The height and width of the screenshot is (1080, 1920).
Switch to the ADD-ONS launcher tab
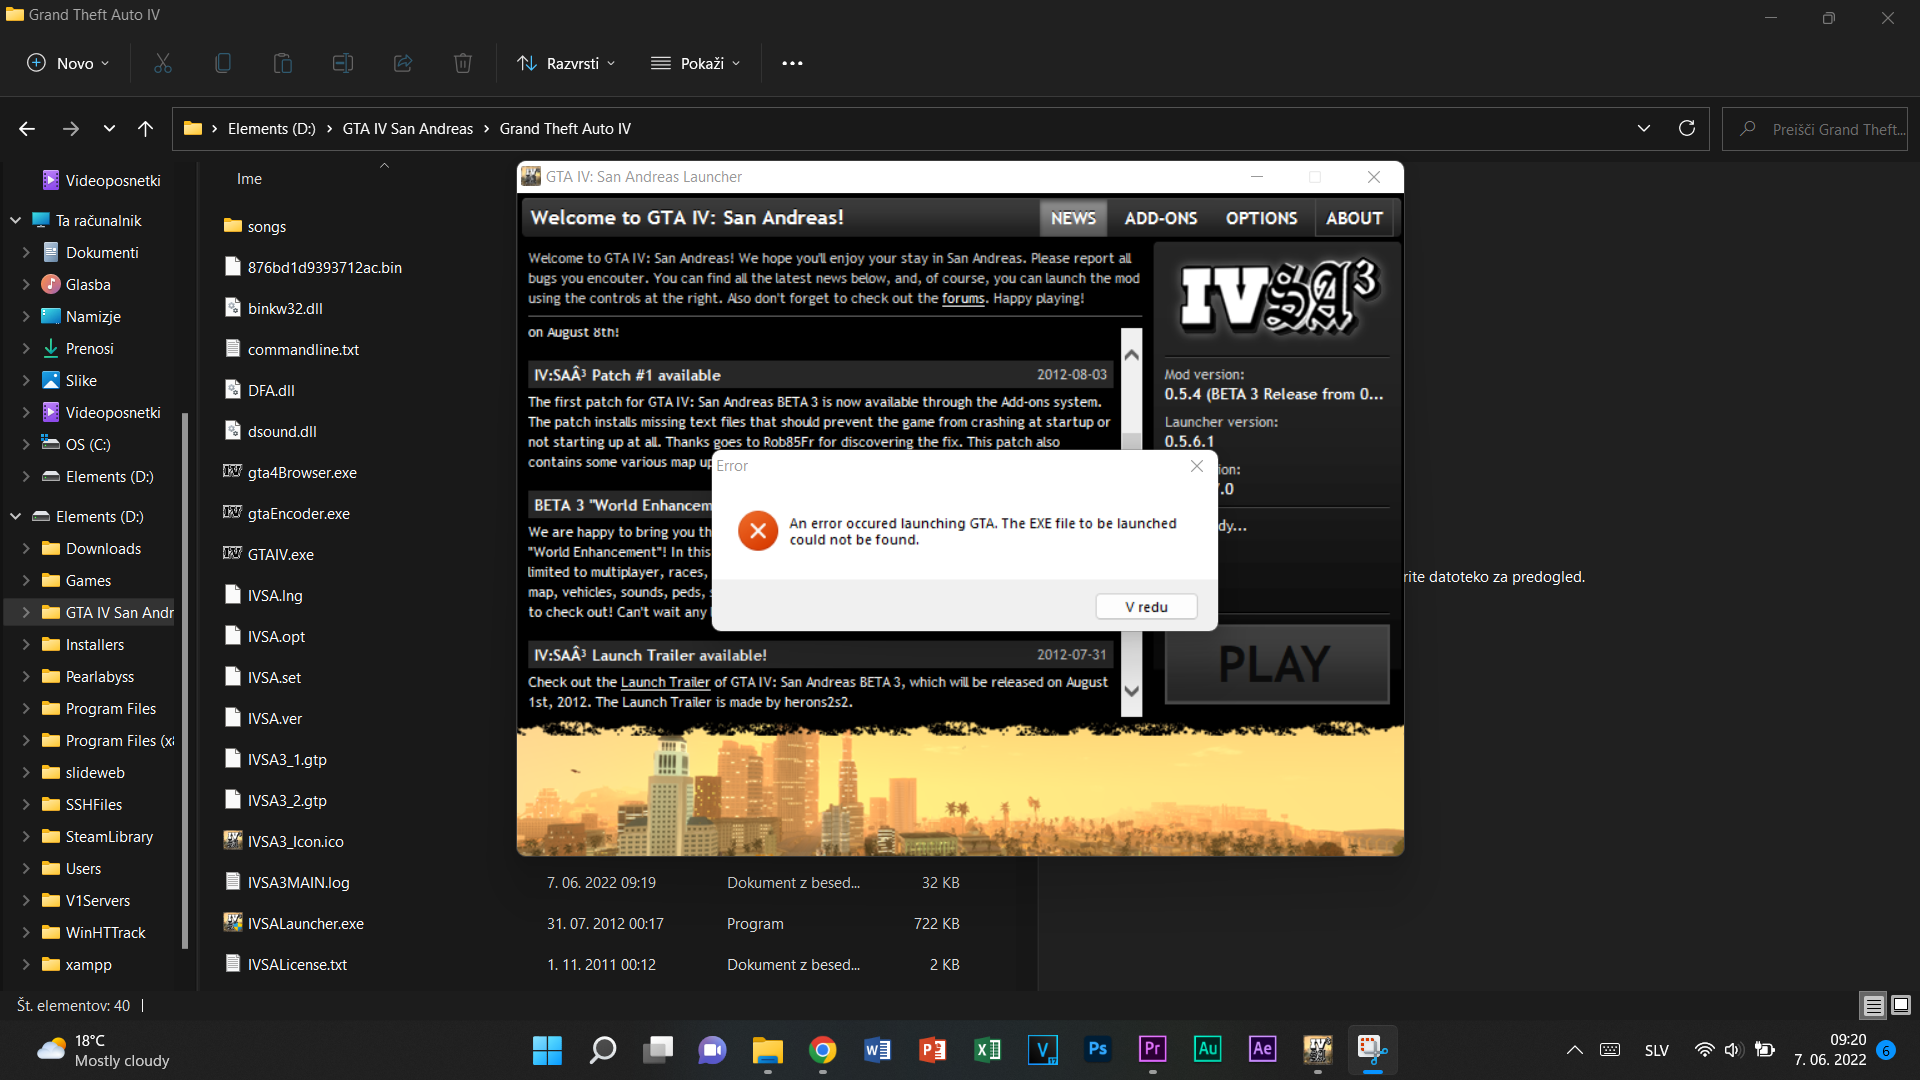pos(1160,218)
